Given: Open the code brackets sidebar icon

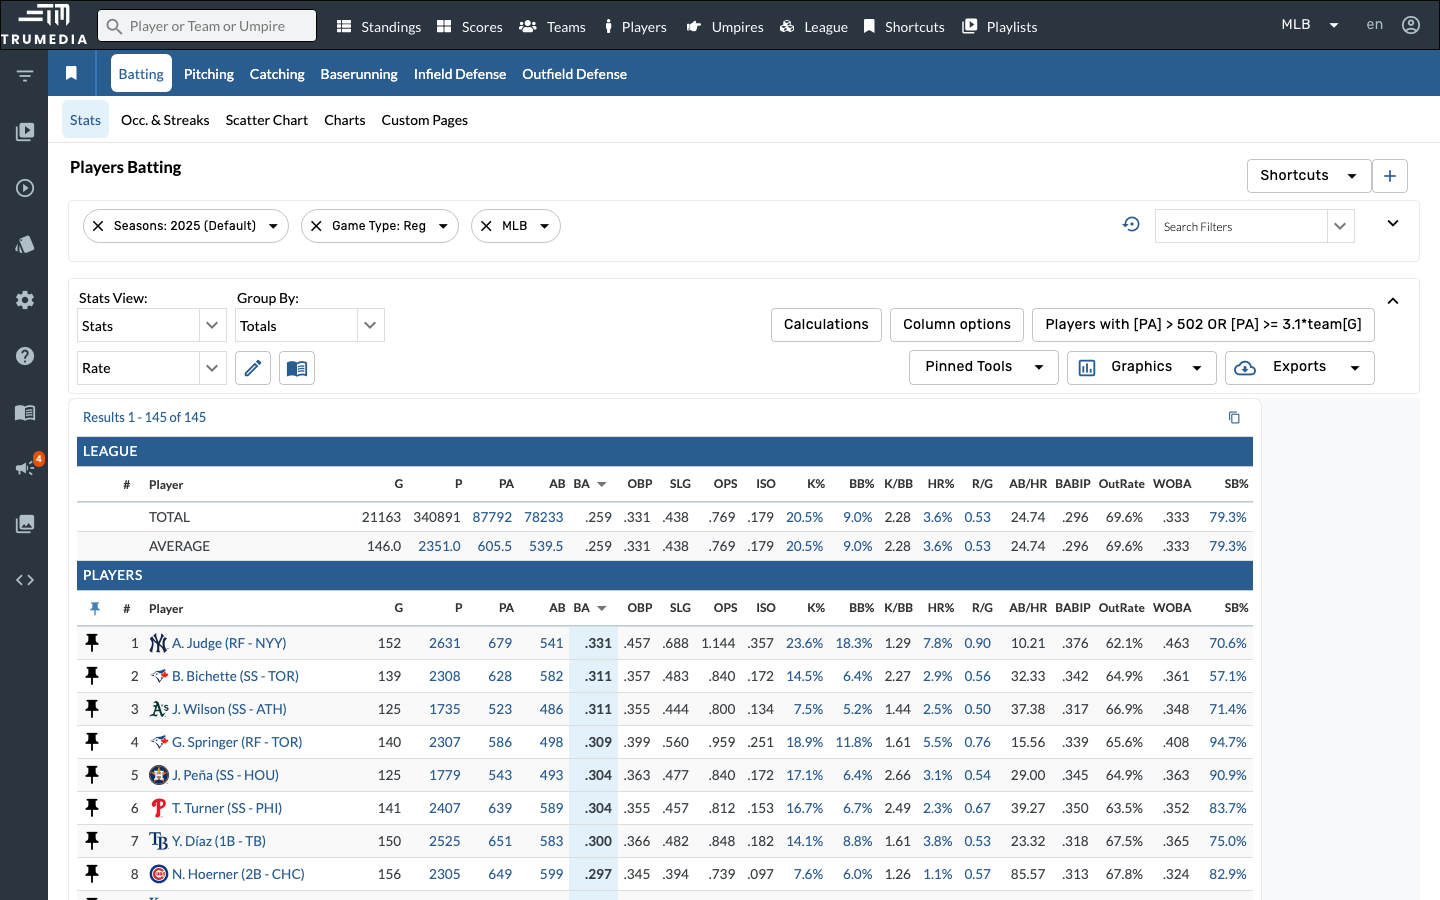Looking at the screenshot, I should [x=25, y=580].
